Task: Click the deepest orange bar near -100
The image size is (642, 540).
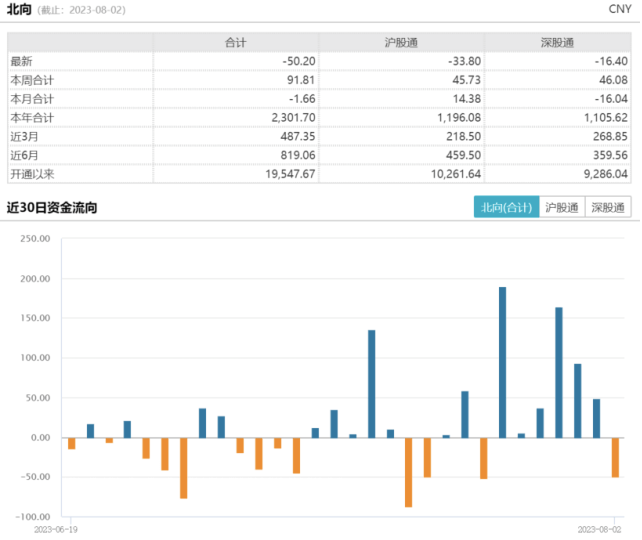Action: coord(409,472)
